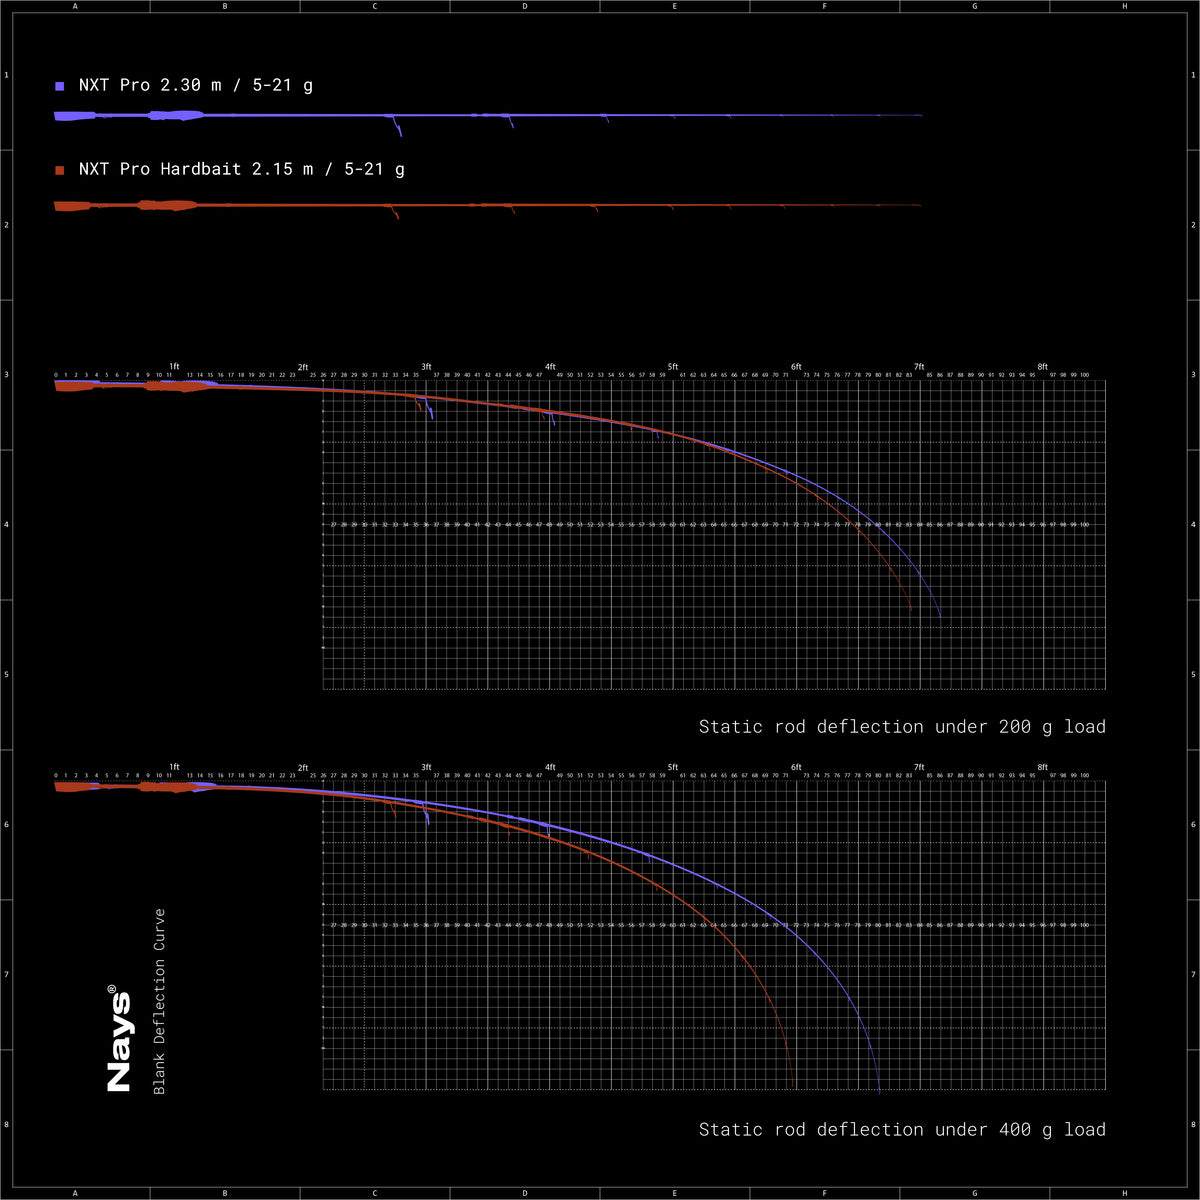Viewport: 1200px width, 1200px height.
Task: Click the purple curve's tip in the 200 g chart
Action: (939, 613)
